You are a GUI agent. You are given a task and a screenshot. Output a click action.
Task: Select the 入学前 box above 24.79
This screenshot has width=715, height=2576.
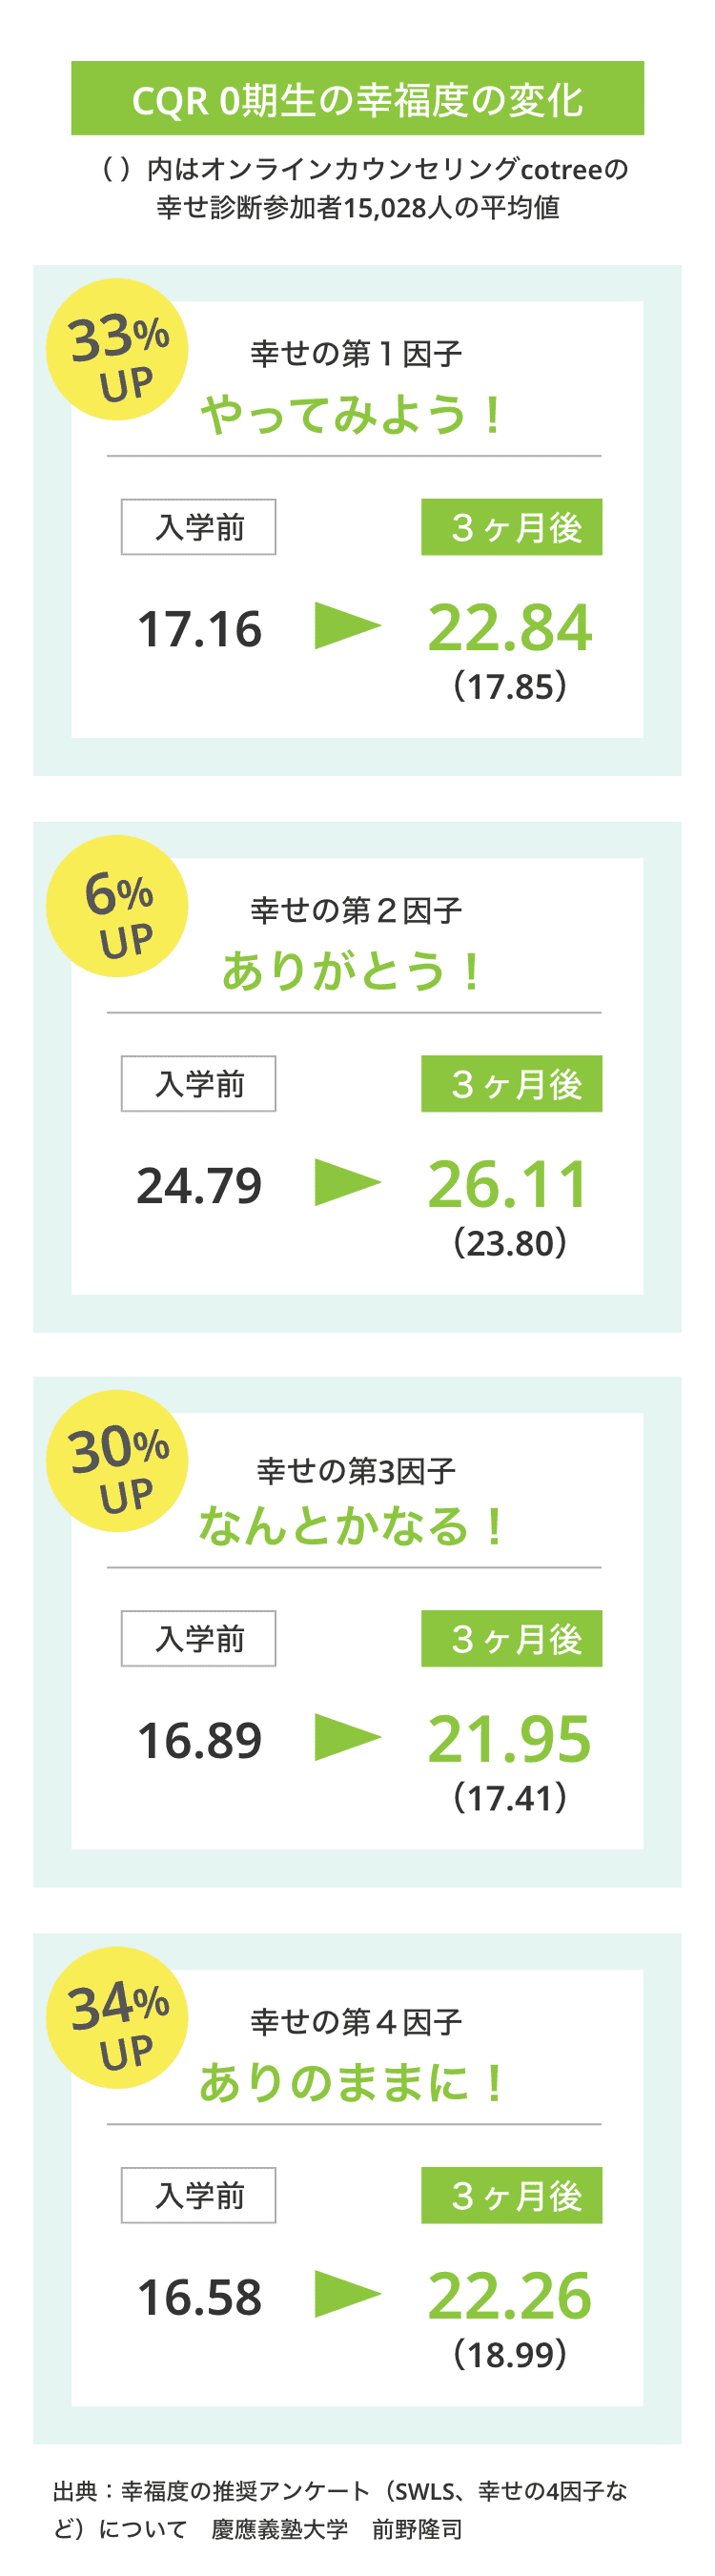click(198, 1084)
